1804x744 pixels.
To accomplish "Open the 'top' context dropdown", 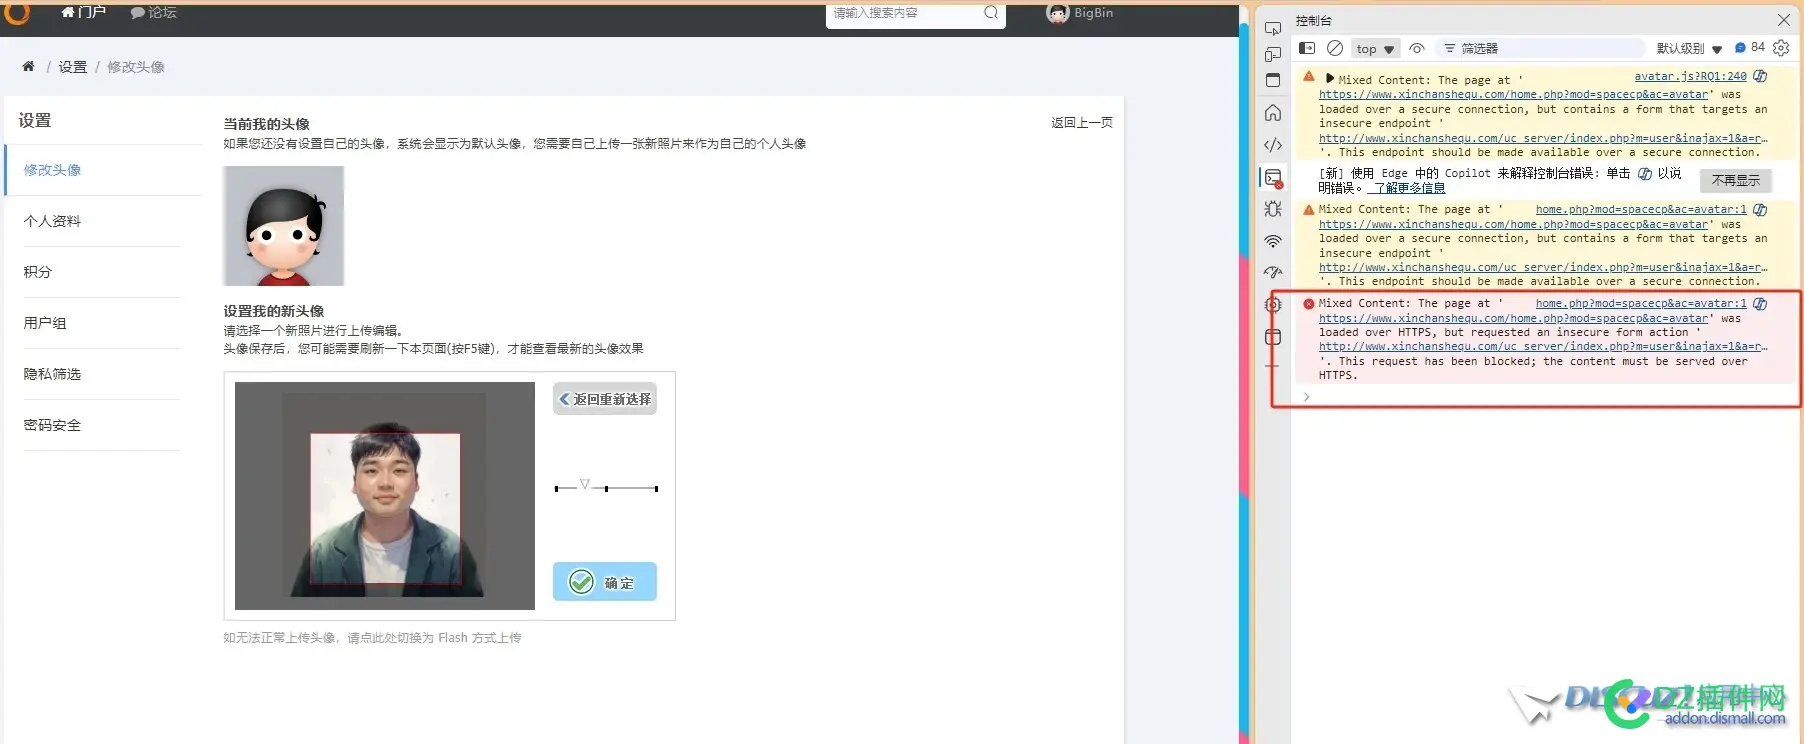I will pyautogui.click(x=1375, y=49).
